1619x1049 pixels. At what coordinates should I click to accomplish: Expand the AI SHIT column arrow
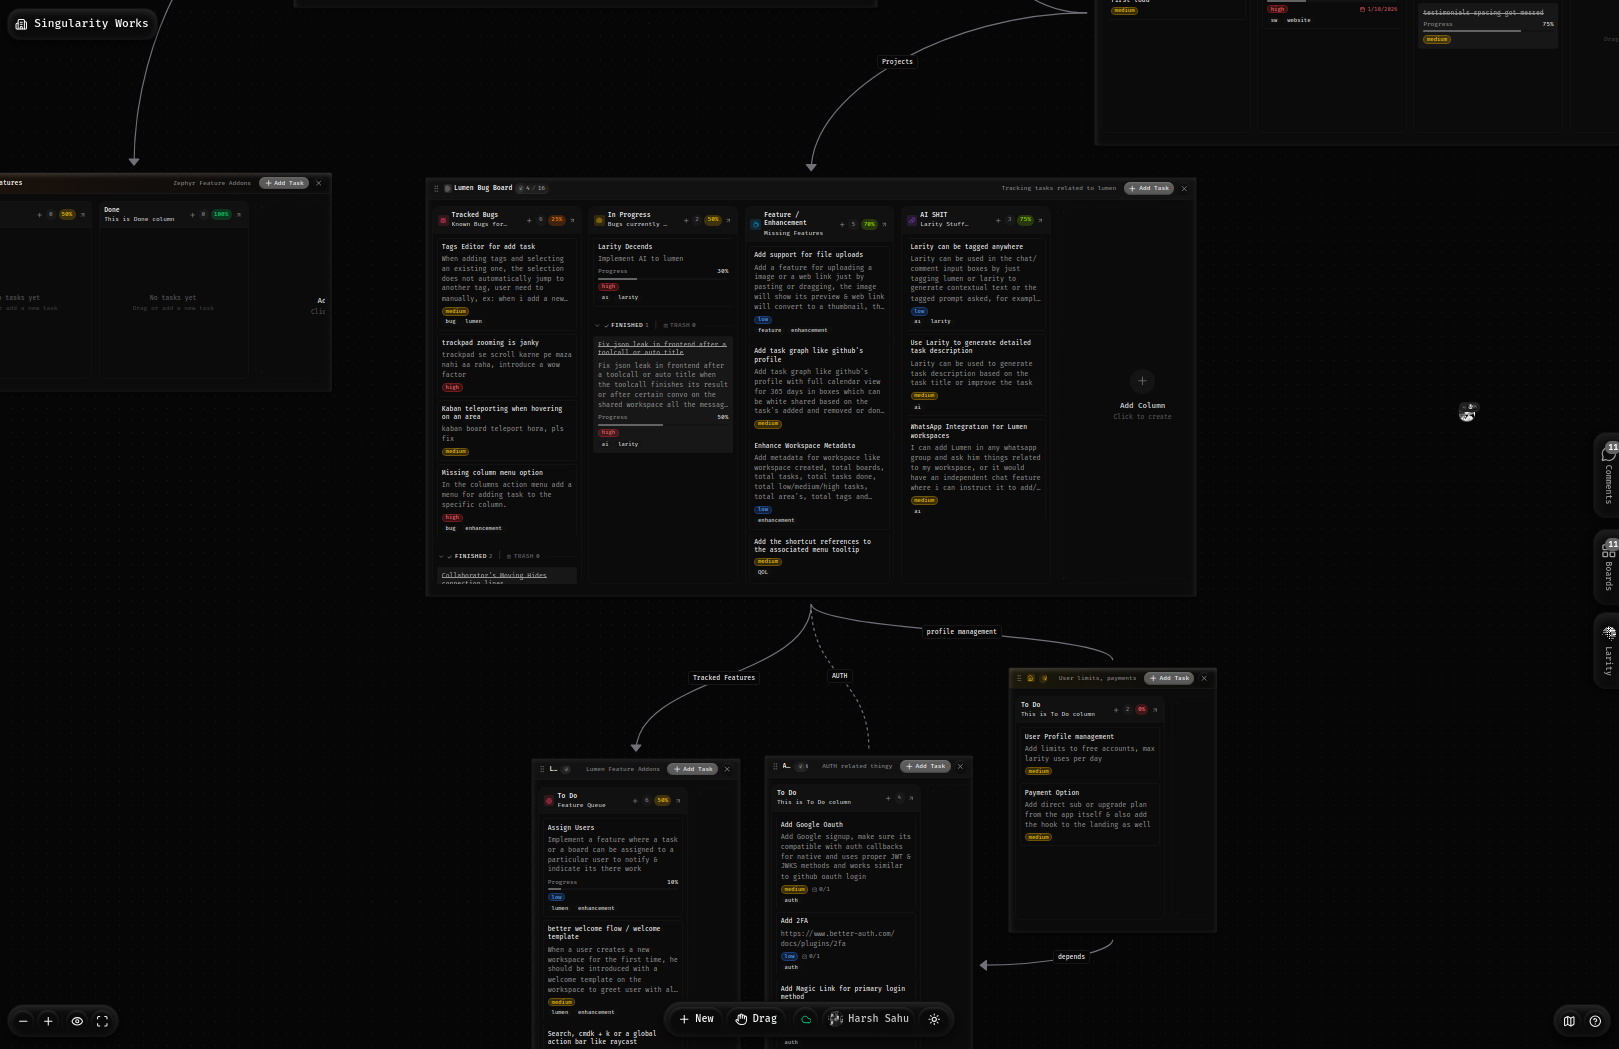click(x=1040, y=220)
